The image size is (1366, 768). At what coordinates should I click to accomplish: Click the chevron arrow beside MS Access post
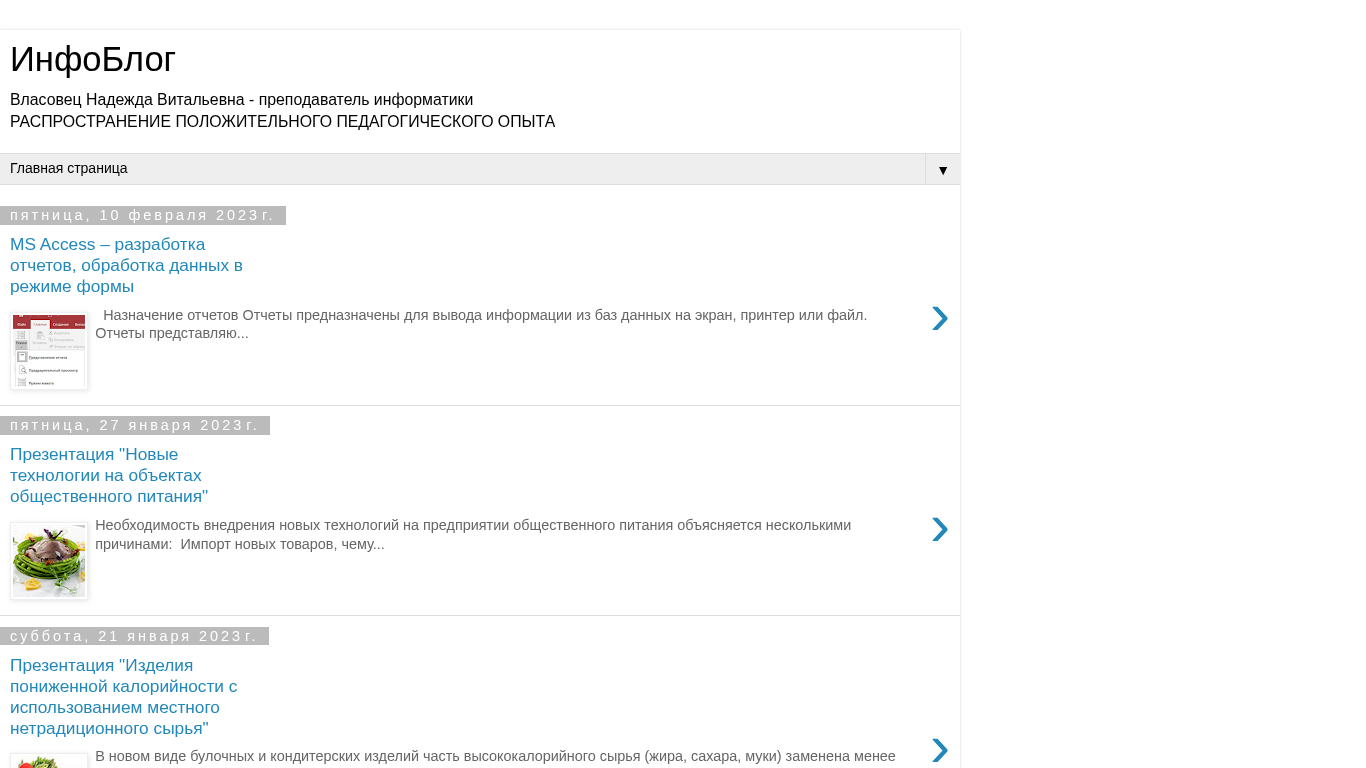coord(939,318)
